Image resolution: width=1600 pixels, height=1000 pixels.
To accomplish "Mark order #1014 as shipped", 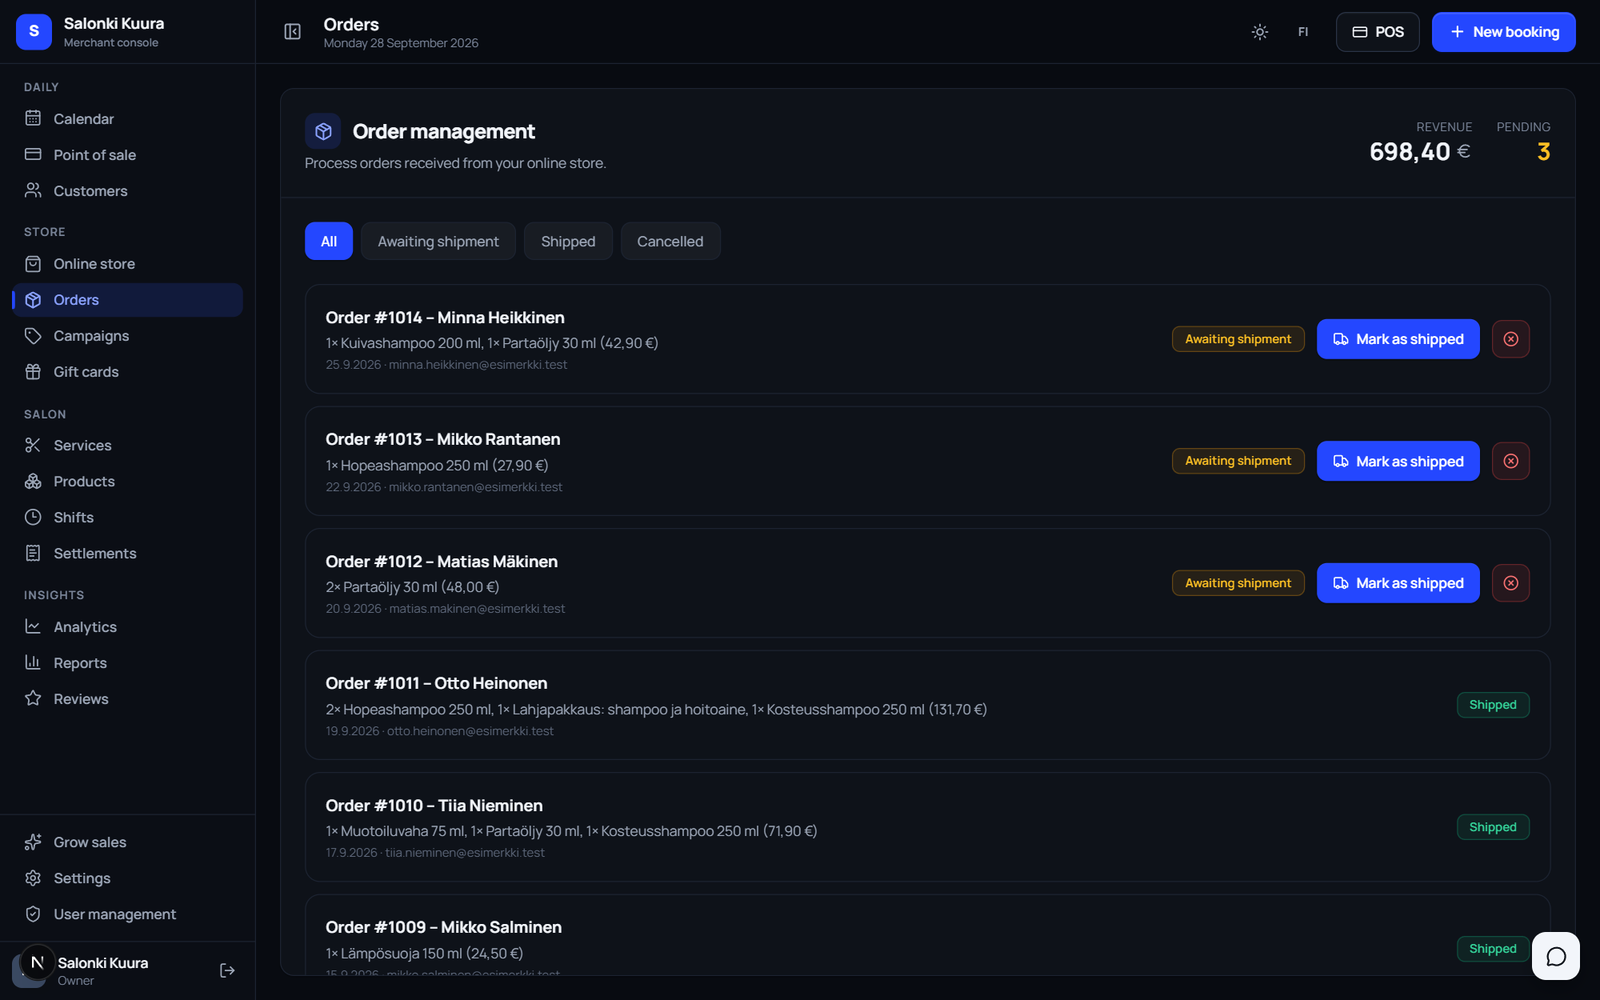I will click(x=1398, y=339).
